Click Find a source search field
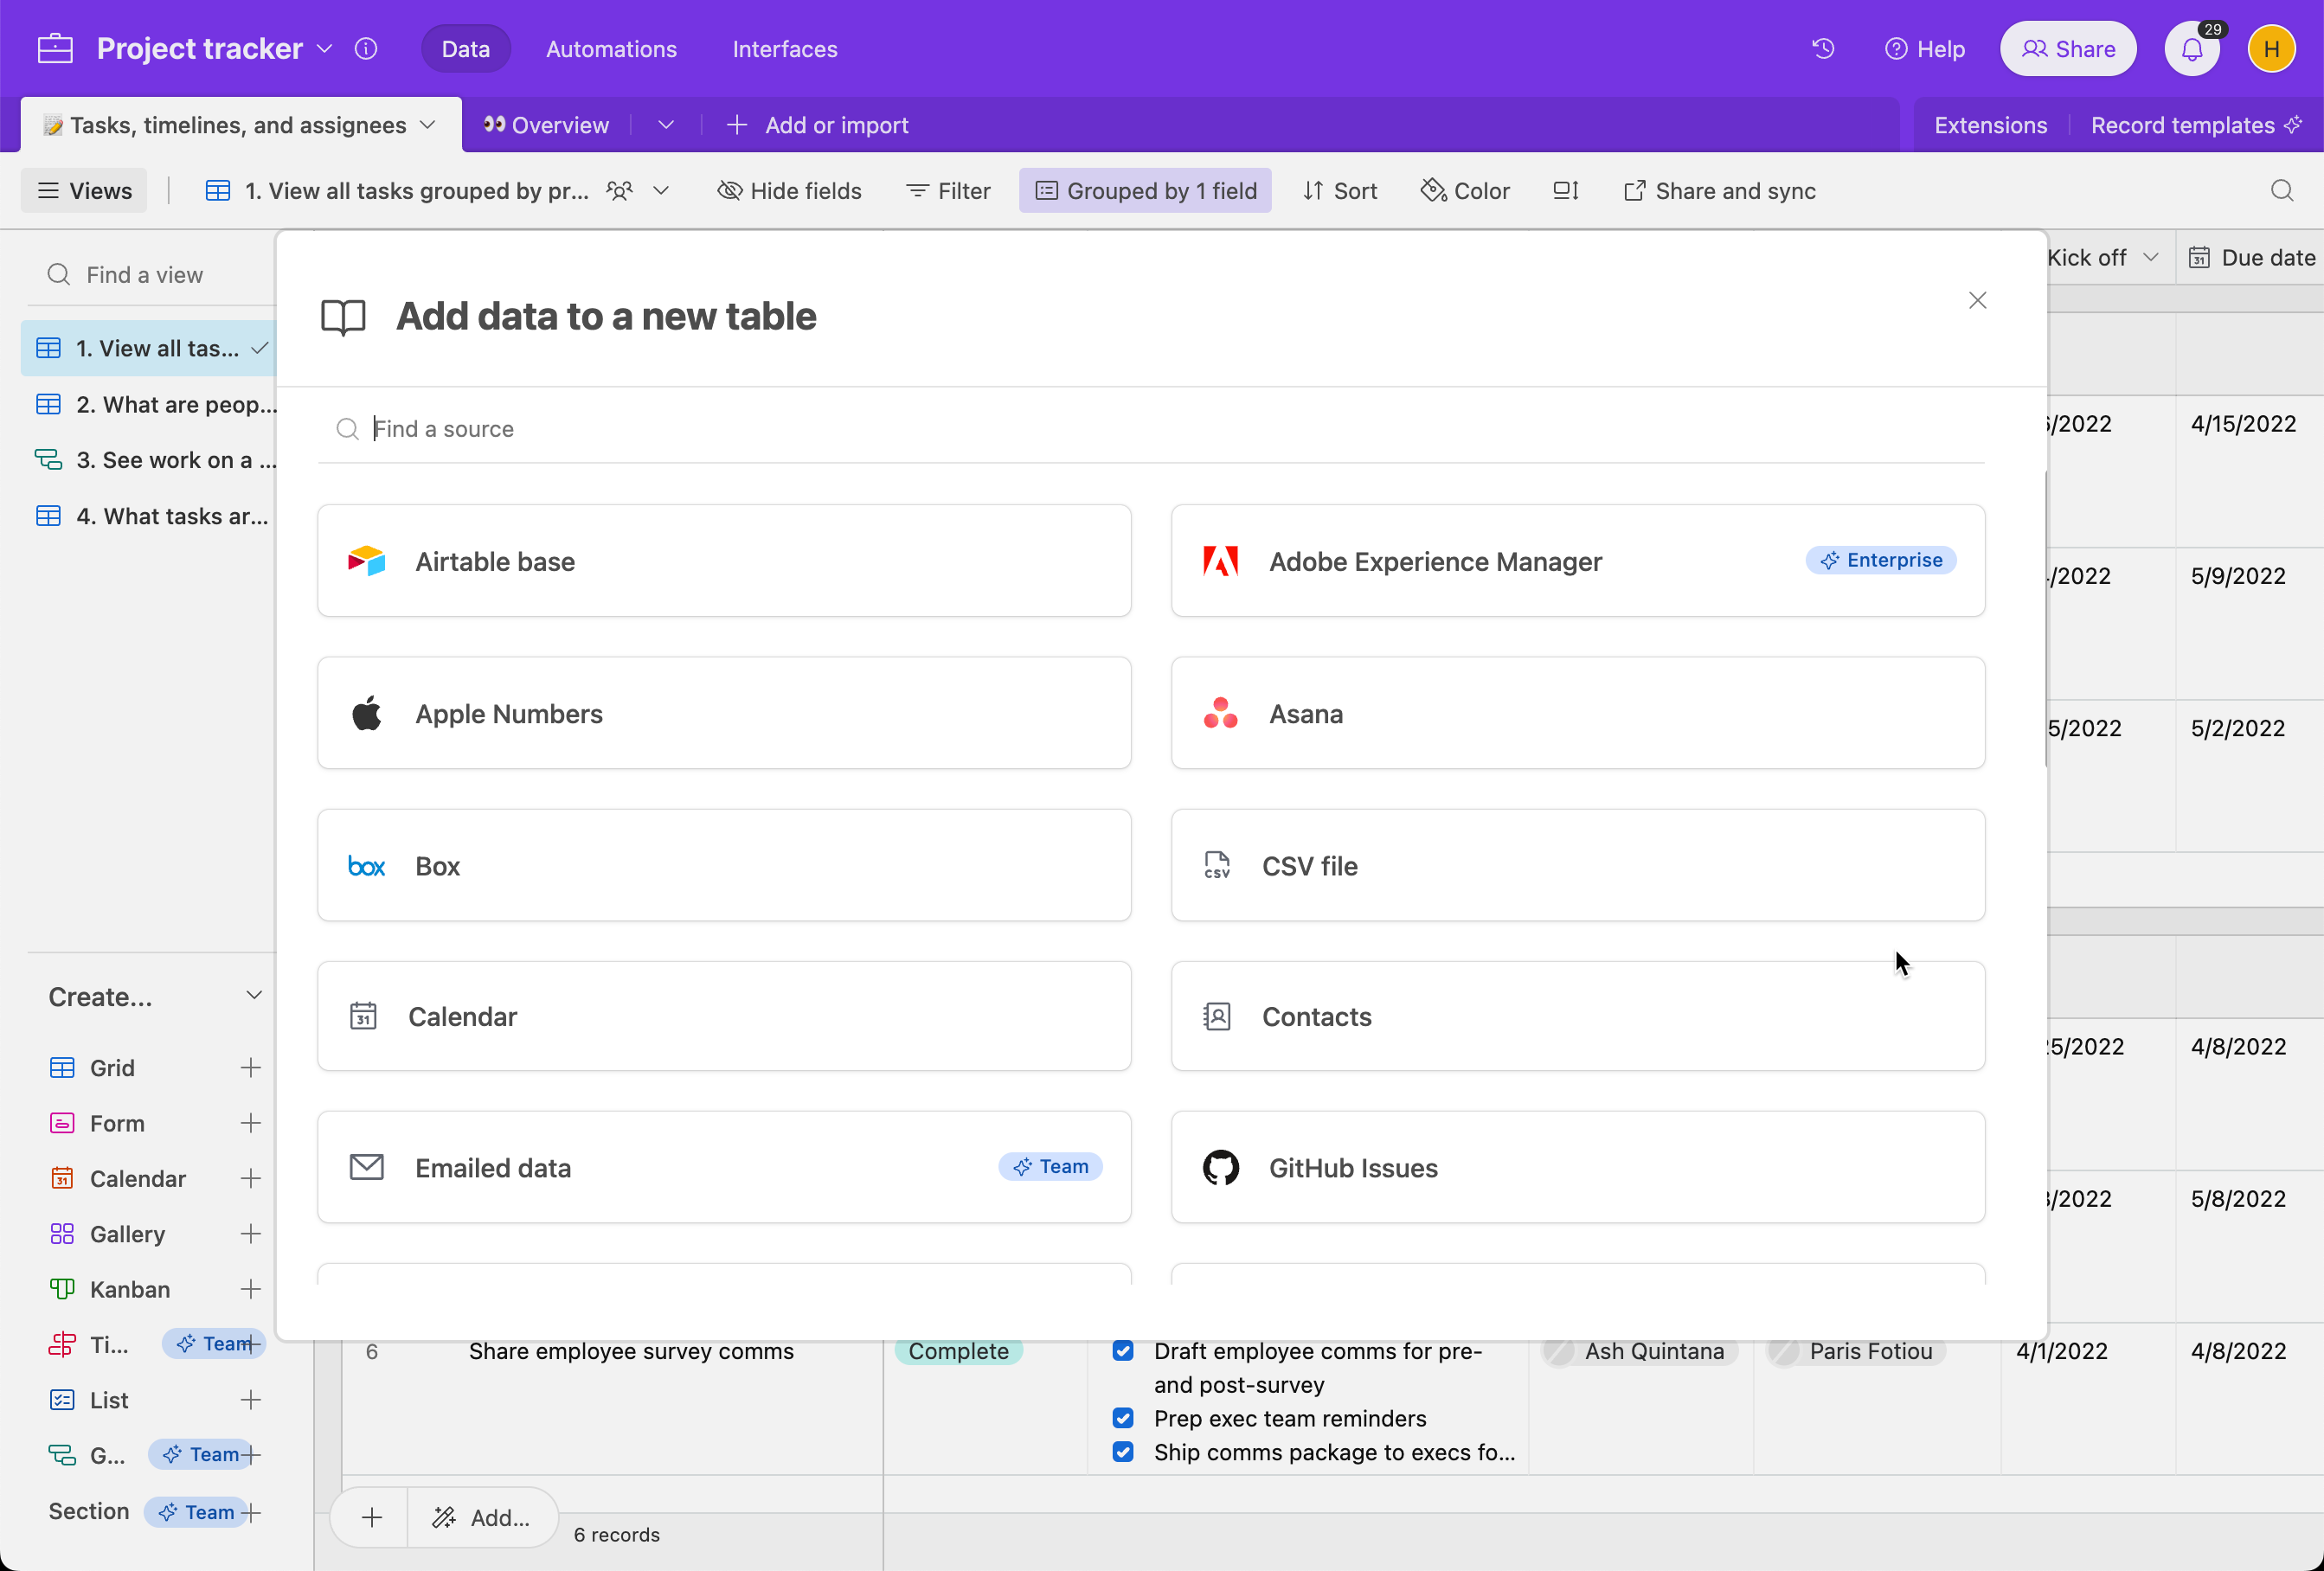The height and width of the screenshot is (1571, 2324). 1151,428
